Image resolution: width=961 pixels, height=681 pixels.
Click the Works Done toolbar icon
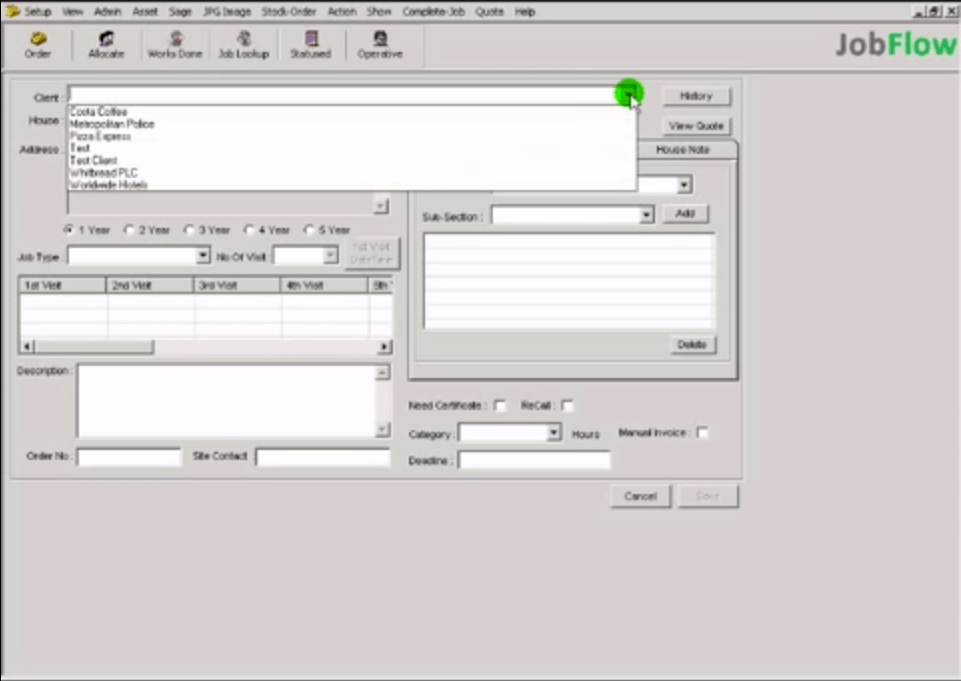click(175, 45)
